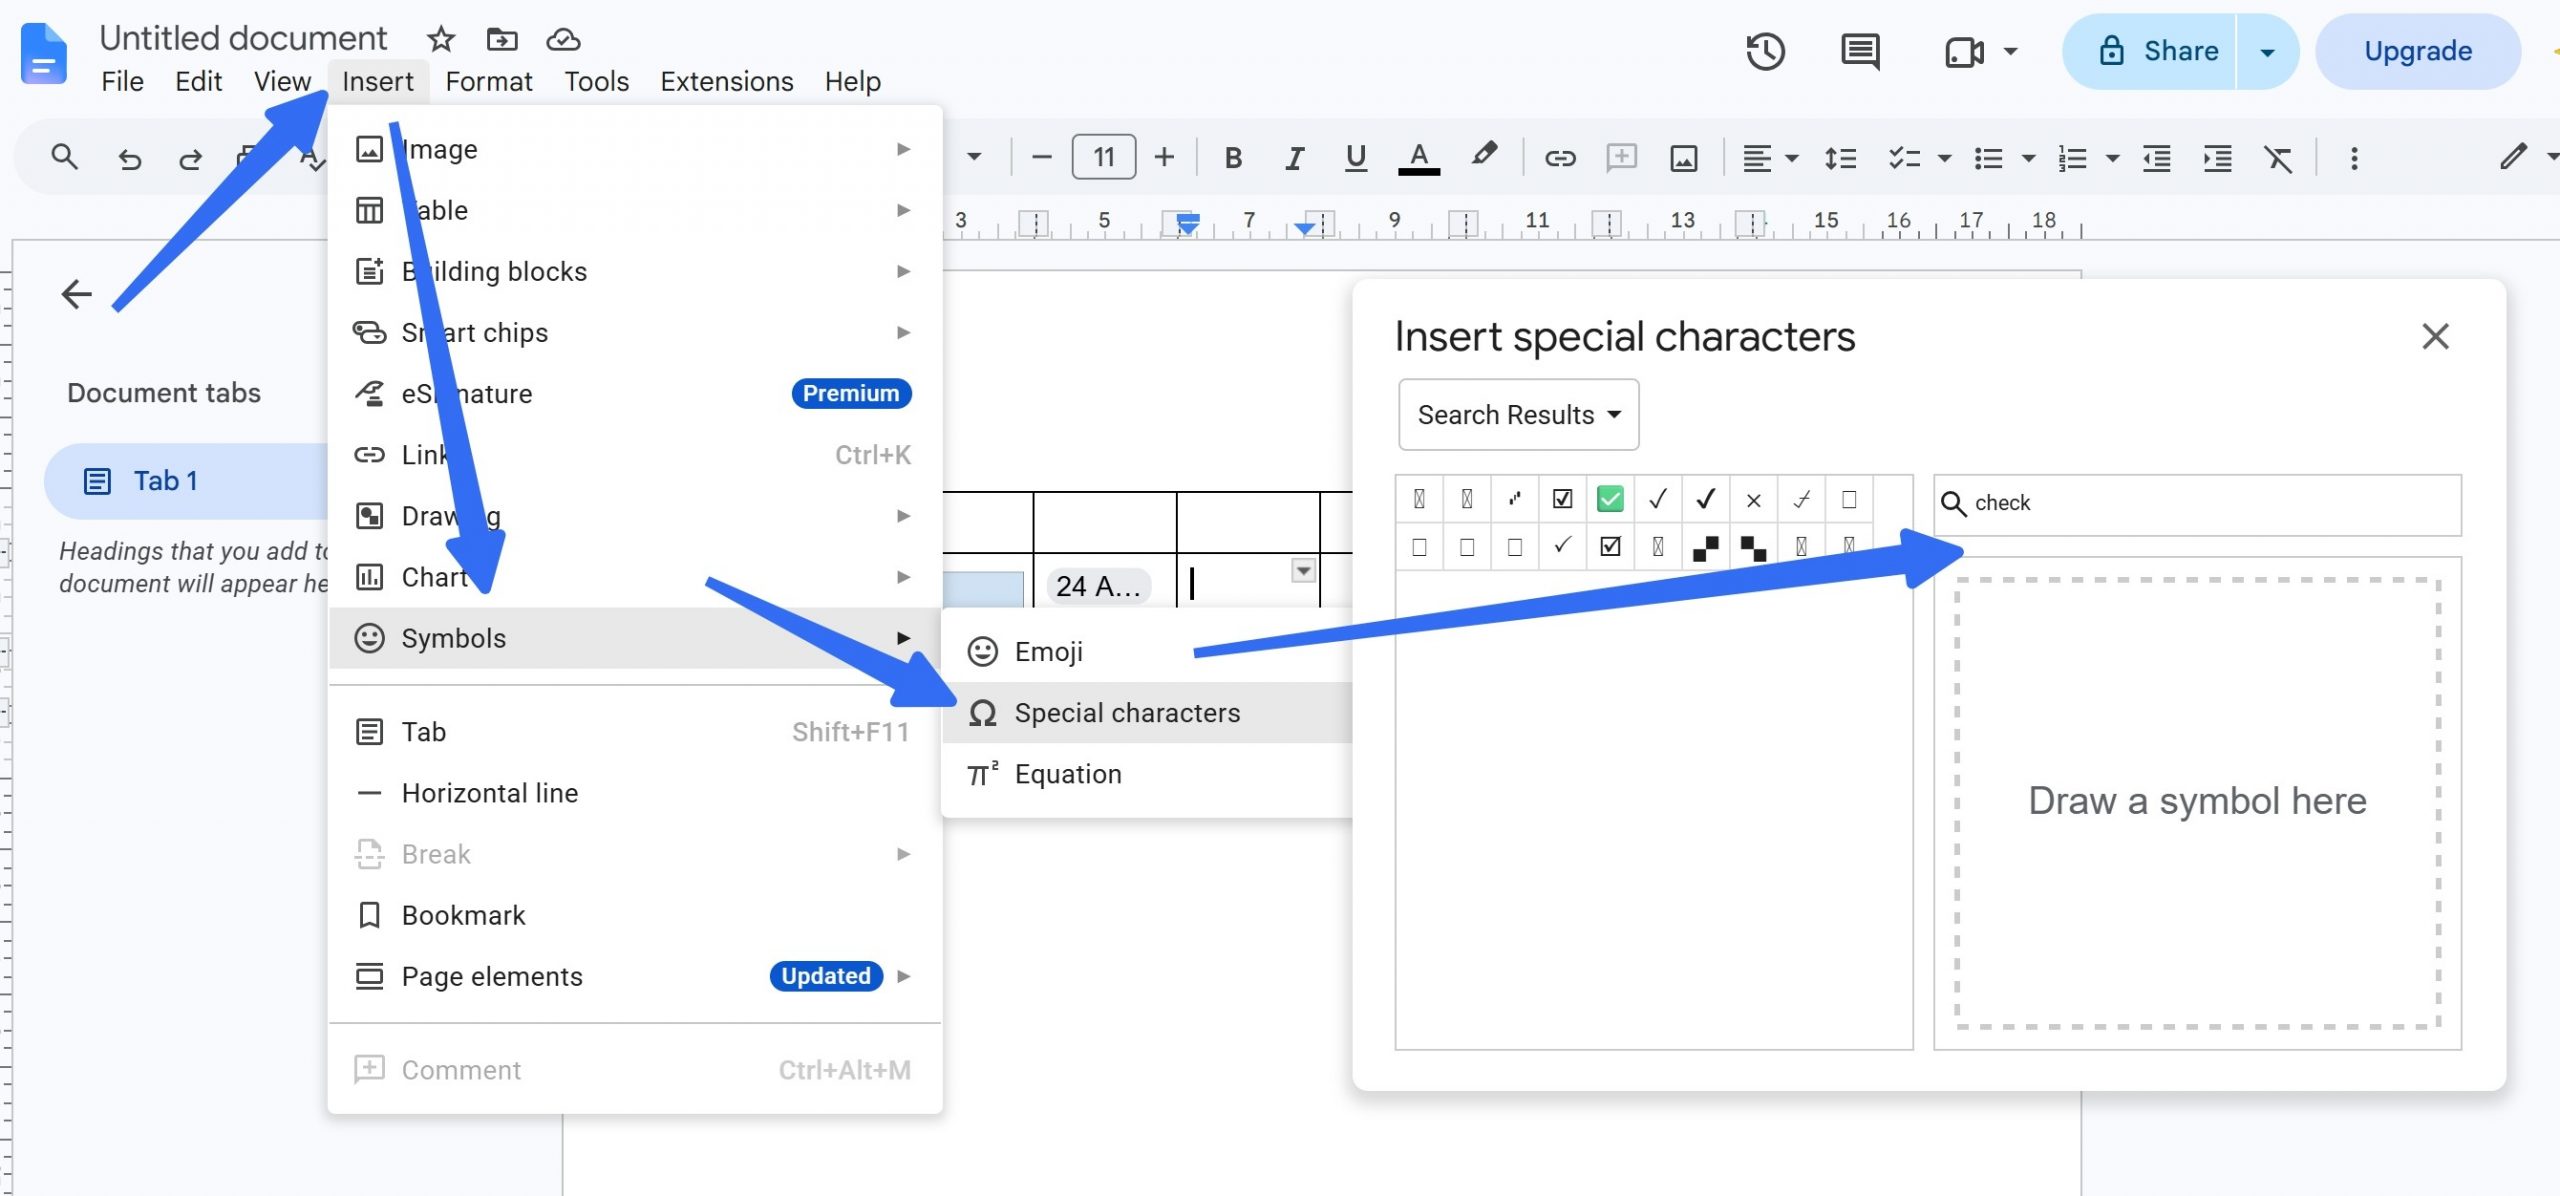2560x1196 pixels.
Task: Open the table cell dropdown chip arrow
Action: 1303,571
